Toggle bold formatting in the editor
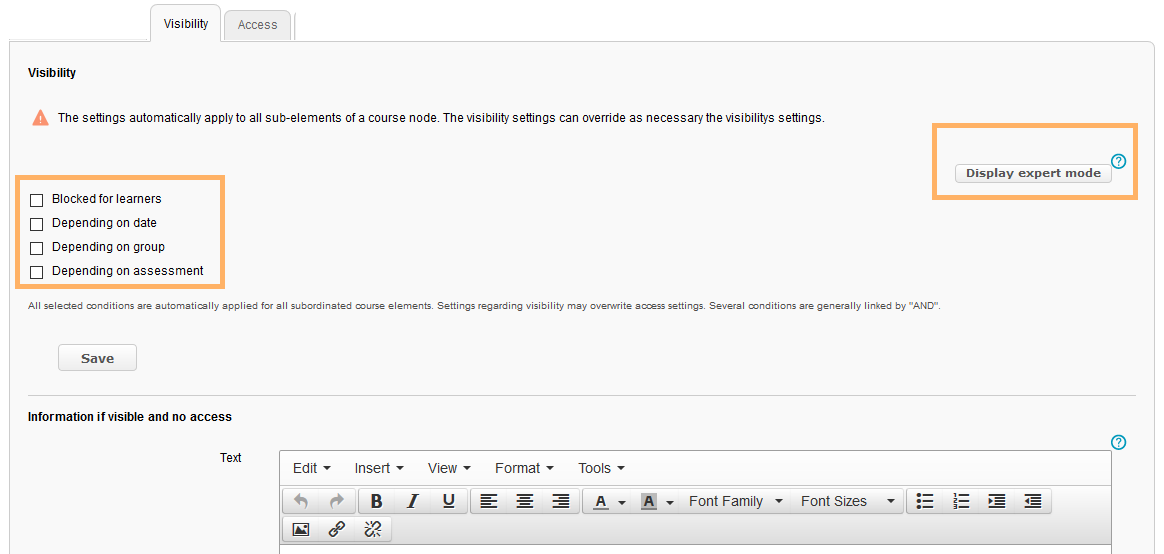The width and height of the screenshot is (1164, 554). tap(377, 502)
